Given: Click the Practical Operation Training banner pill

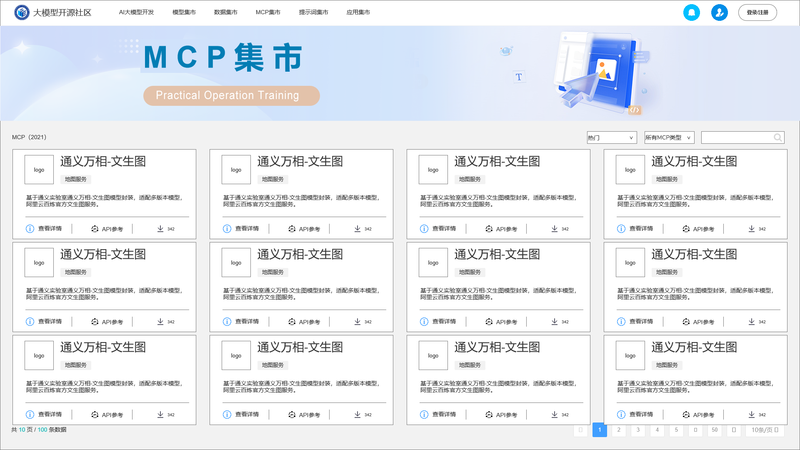Looking at the screenshot, I should tap(231, 95).
